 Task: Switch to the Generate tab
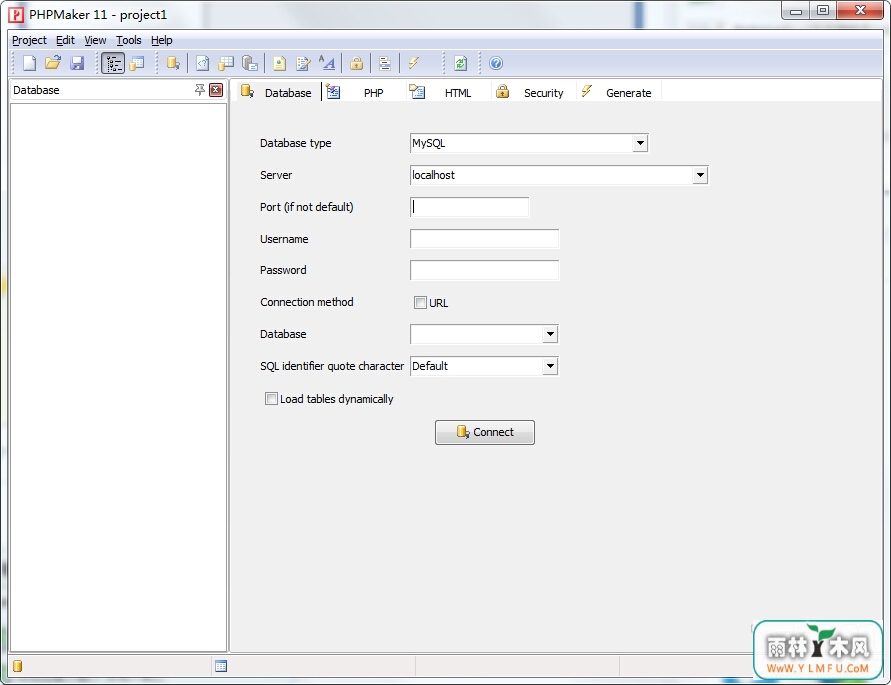click(617, 92)
